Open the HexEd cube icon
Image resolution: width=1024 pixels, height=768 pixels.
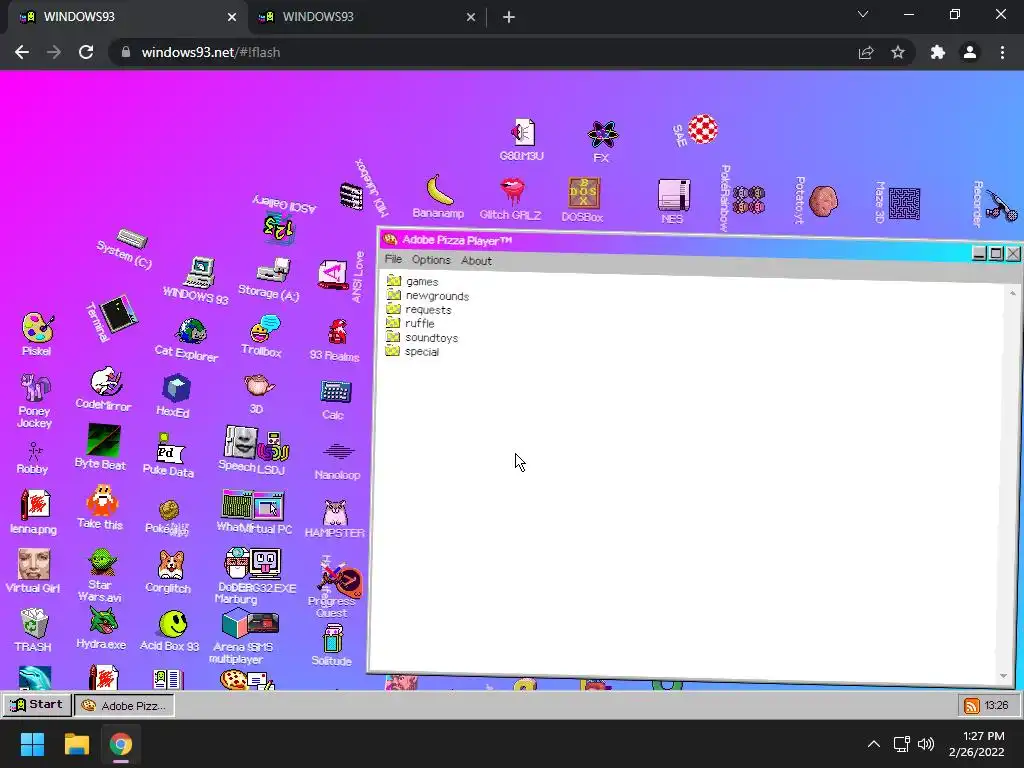point(176,388)
